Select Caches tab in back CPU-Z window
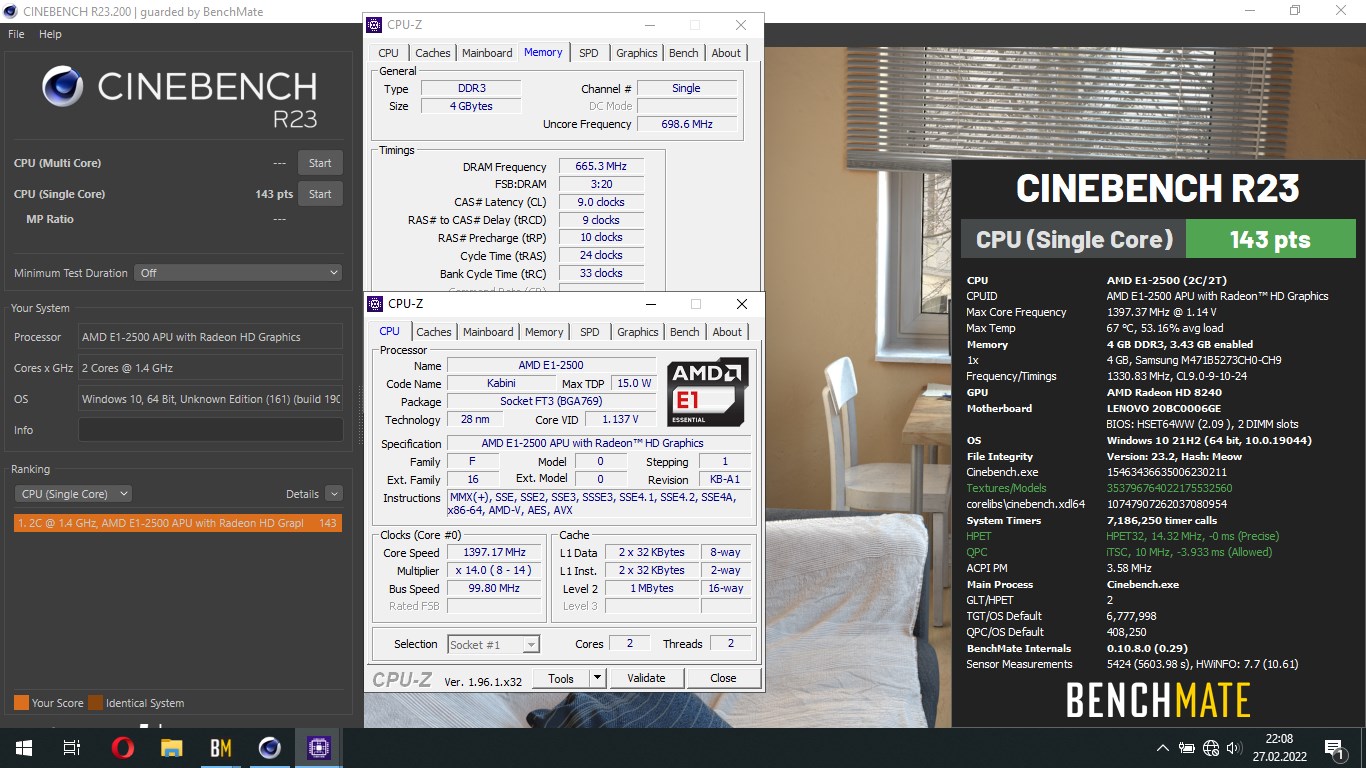The height and width of the screenshot is (768, 1366). click(x=433, y=53)
